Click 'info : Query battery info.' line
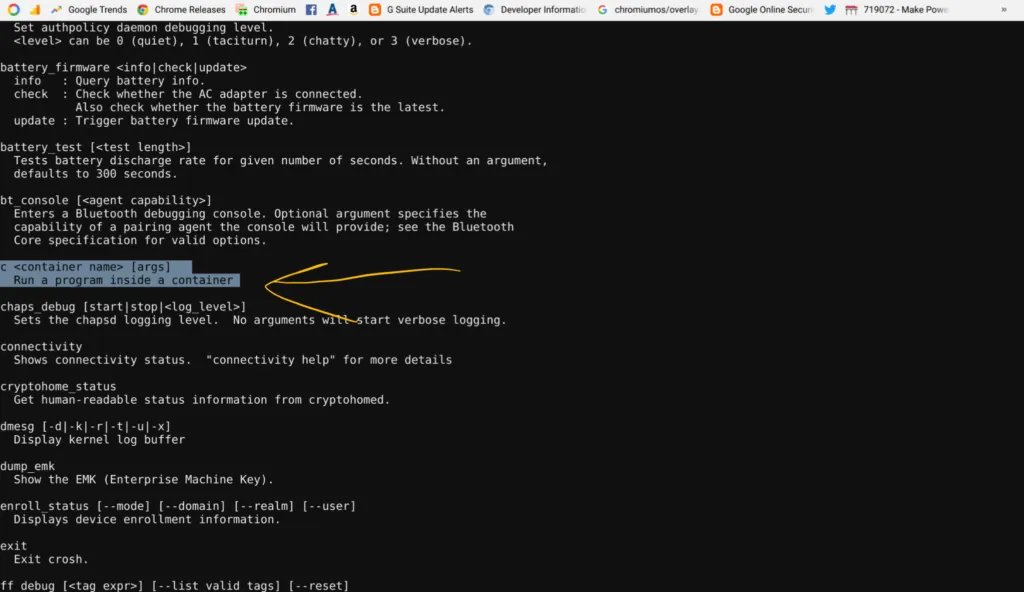 pos(109,80)
